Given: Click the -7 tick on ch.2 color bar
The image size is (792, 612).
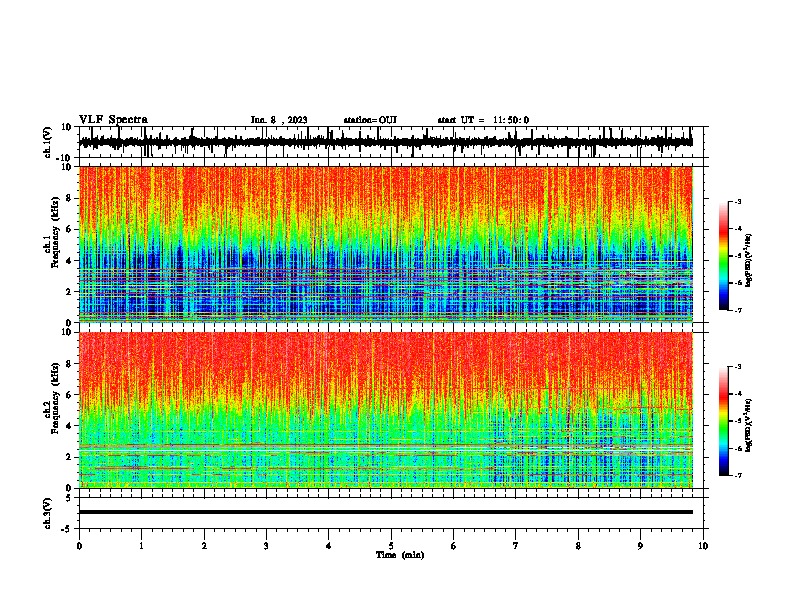Looking at the screenshot, I should pyautogui.click(x=738, y=475).
